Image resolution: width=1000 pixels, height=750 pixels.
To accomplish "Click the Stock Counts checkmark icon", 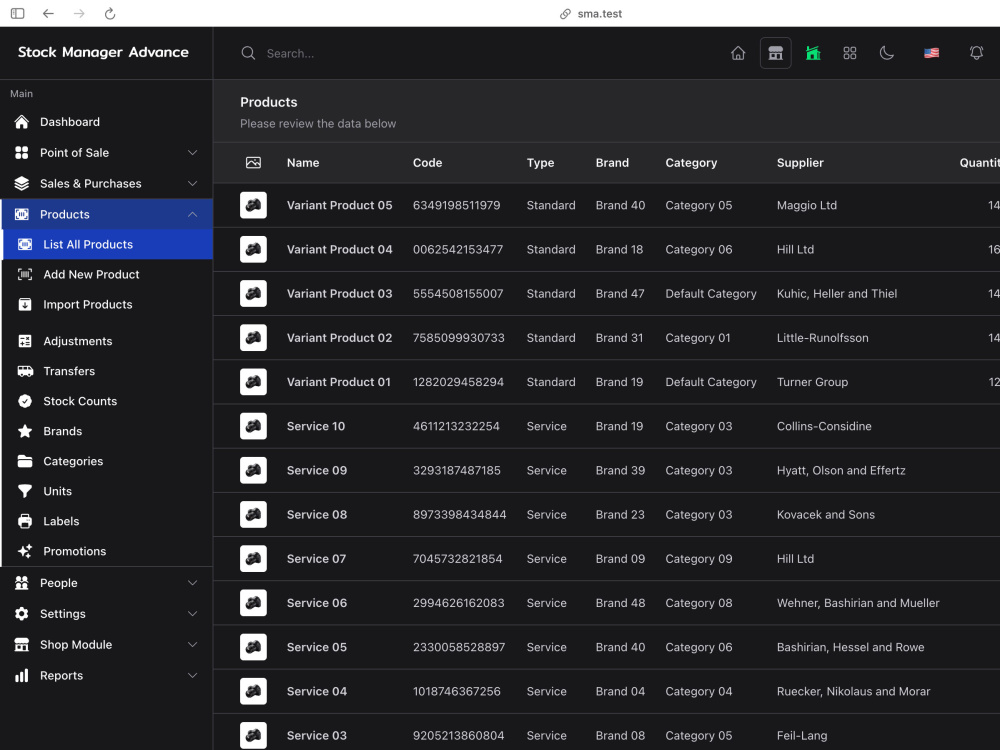I will tap(25, 401).
